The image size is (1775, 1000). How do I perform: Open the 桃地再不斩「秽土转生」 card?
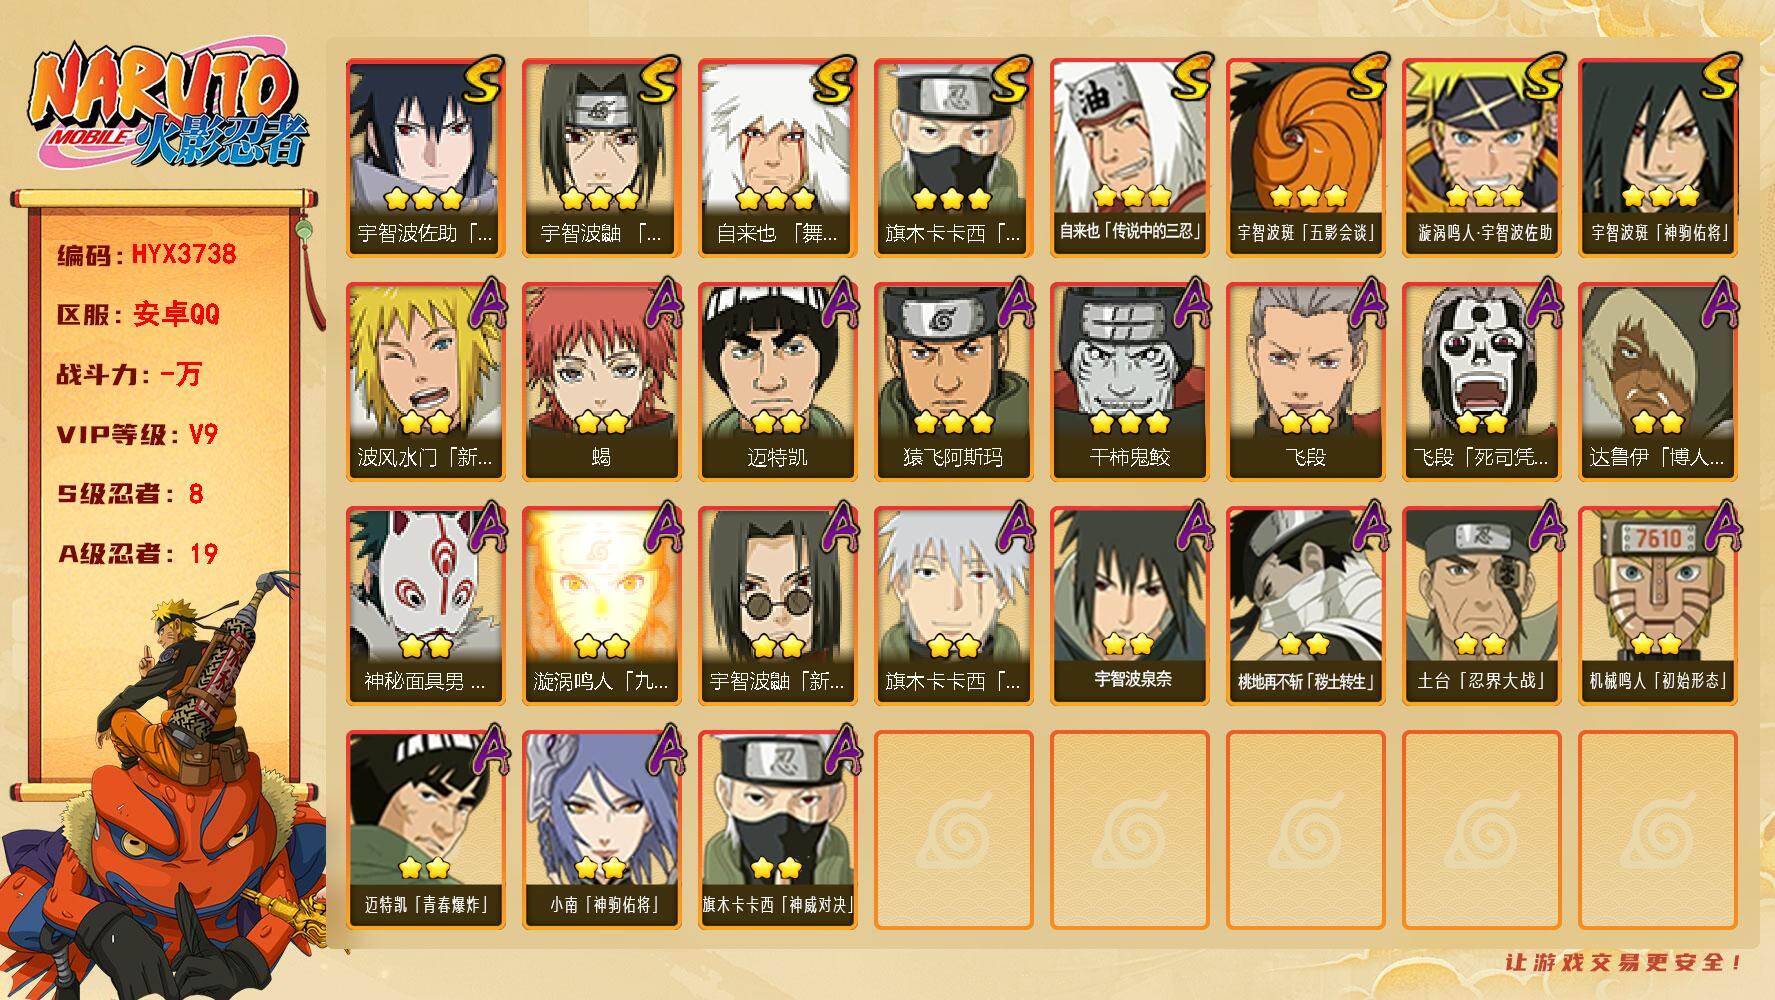pyautogui.click(x=1305, y=605)
